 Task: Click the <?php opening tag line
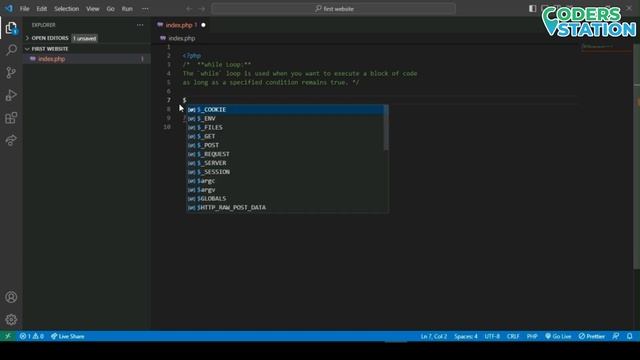coord(192,56)
